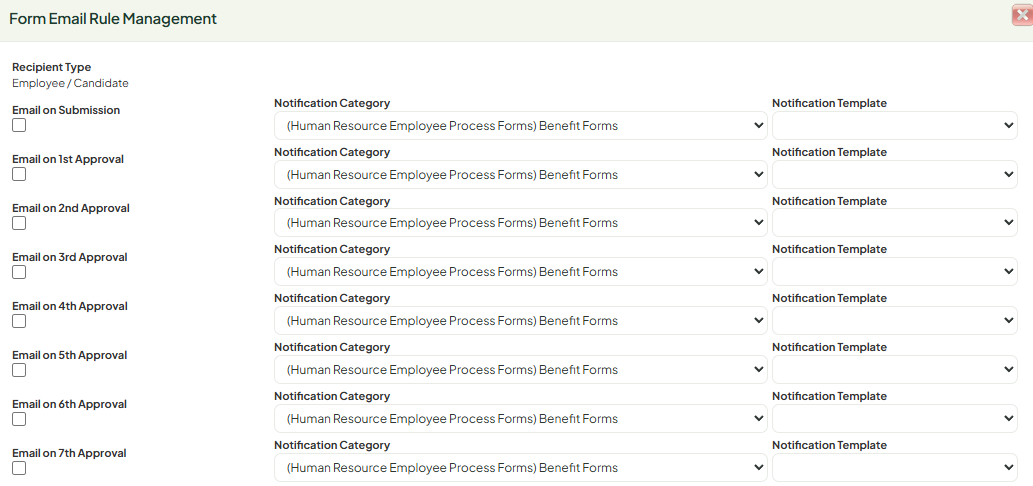Image resolution: width=1033 pixels, height=486 pixels.
Task: Tick the Email on 1st Approval checkbox
Action: coord(19,174)
